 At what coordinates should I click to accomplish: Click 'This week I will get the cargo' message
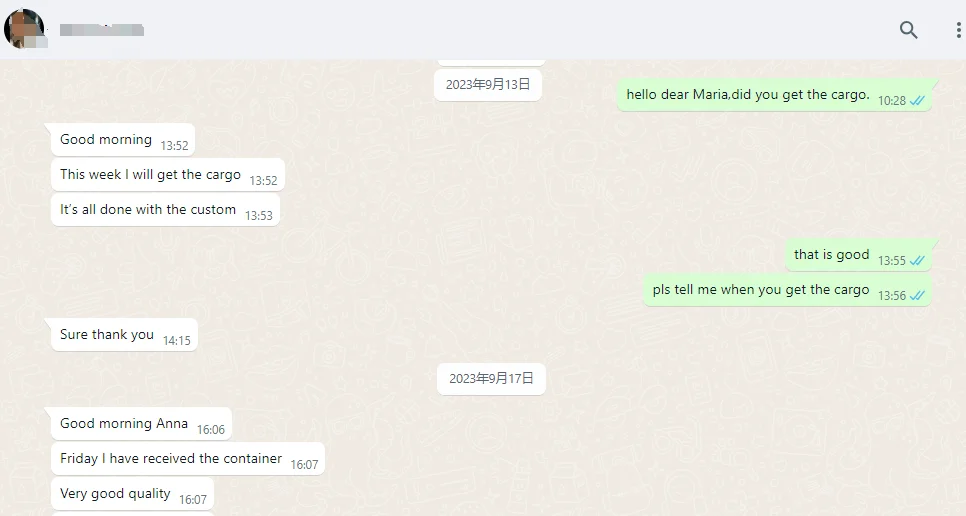pyautogui.click(x=168, y=175)
